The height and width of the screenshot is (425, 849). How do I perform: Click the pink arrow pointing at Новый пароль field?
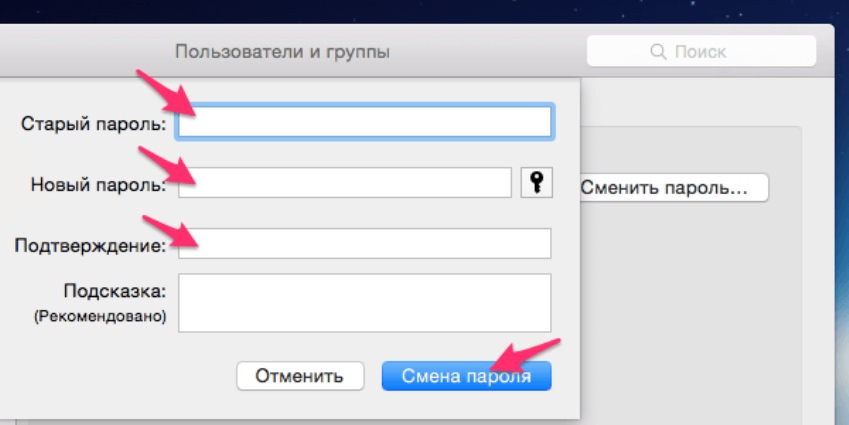tap(167, 164)
